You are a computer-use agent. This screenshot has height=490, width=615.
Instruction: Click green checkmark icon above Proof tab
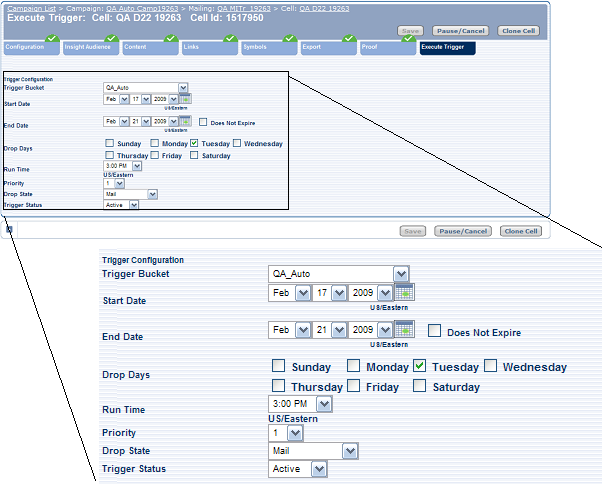coord(408,39)
